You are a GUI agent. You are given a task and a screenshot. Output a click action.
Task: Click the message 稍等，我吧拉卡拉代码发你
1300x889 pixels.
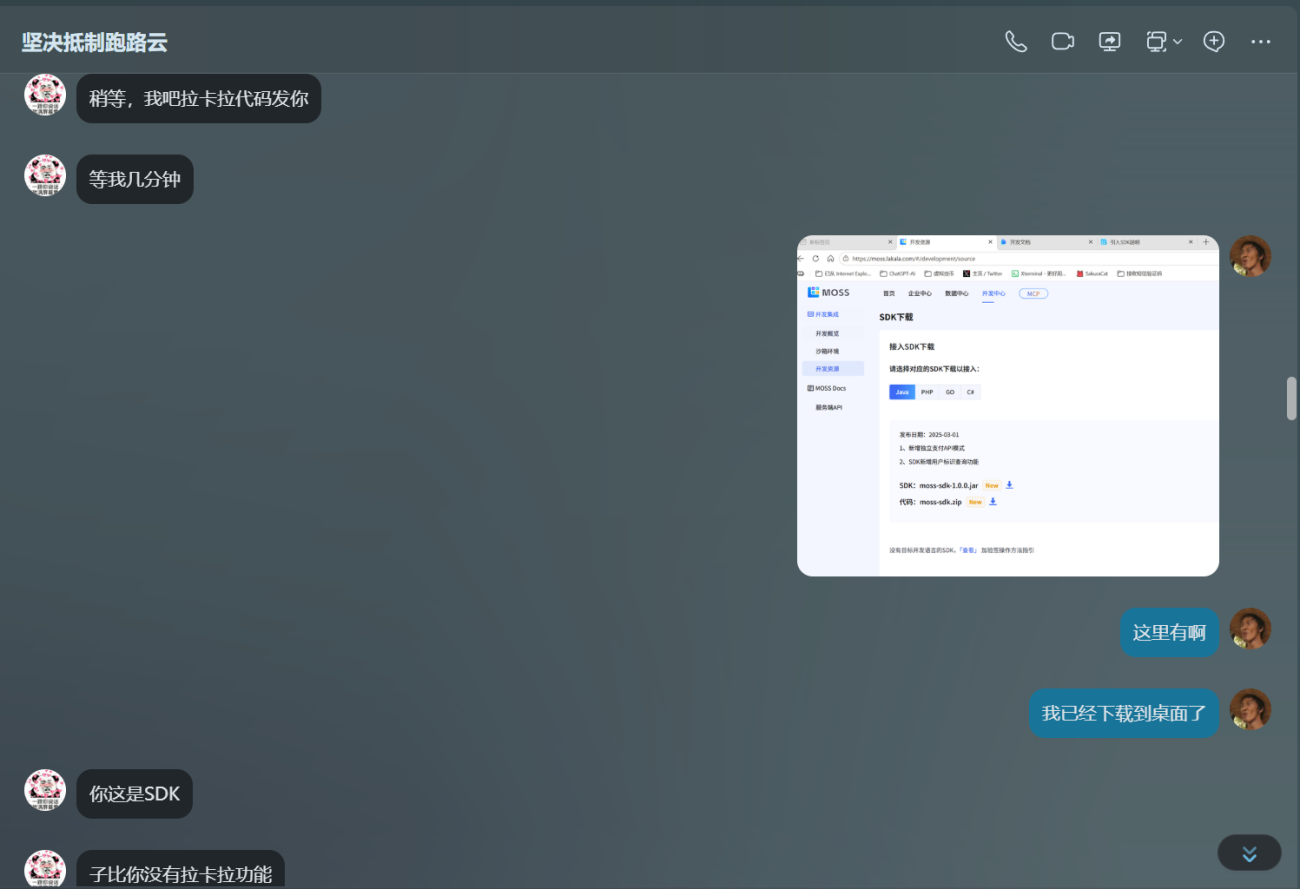(198, 98)
